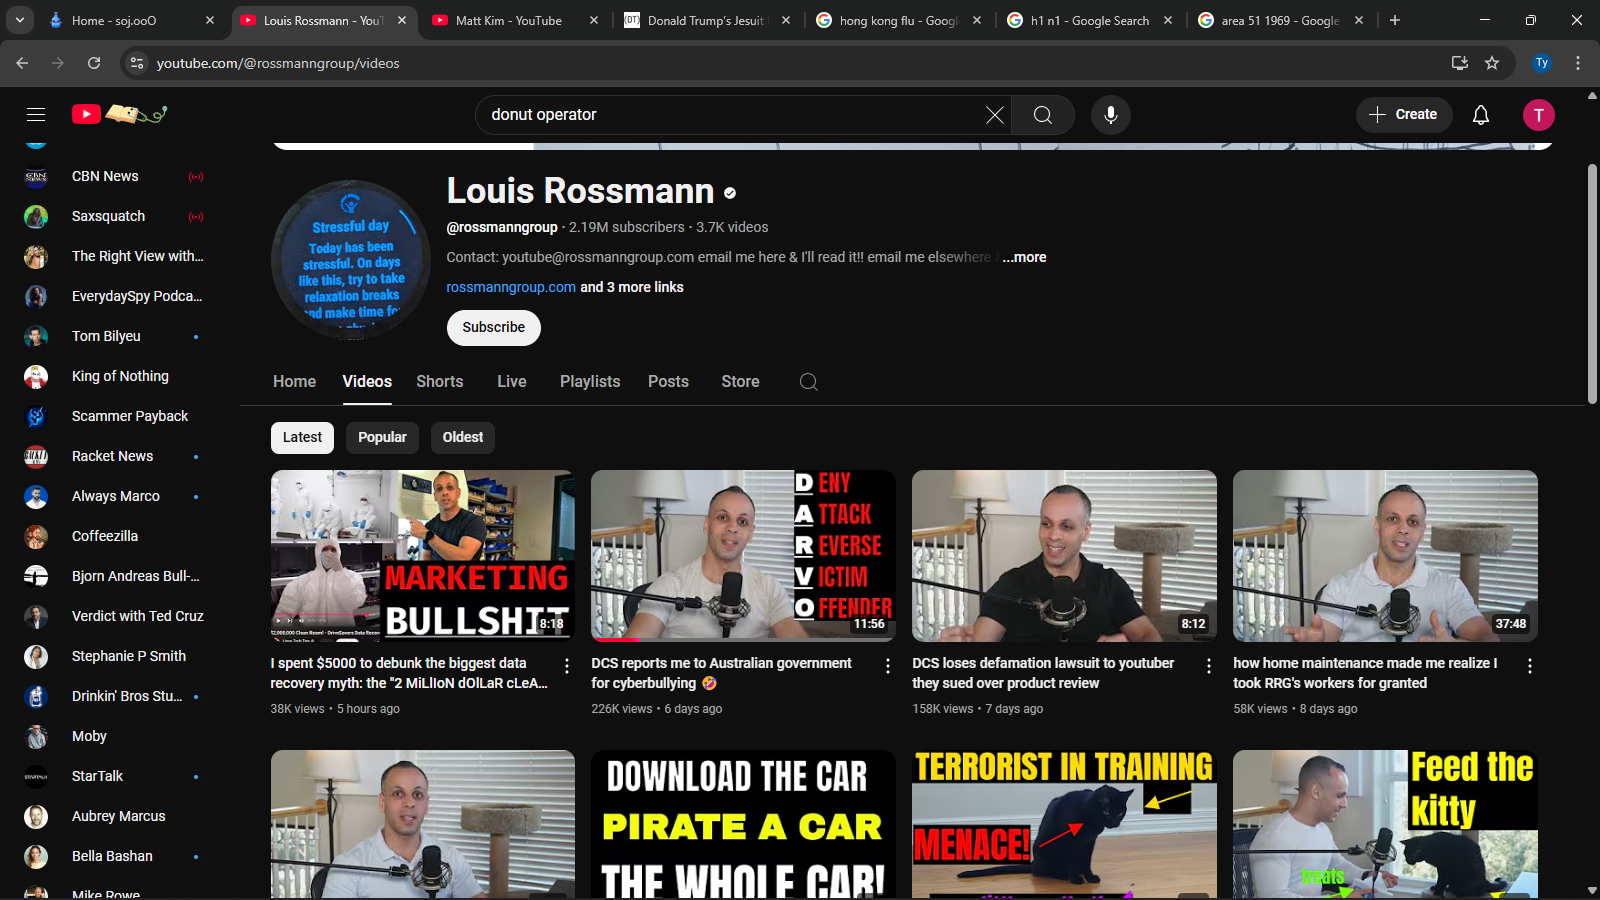Play the 37:48 home maintenance thumbnail

point(1385,556)
